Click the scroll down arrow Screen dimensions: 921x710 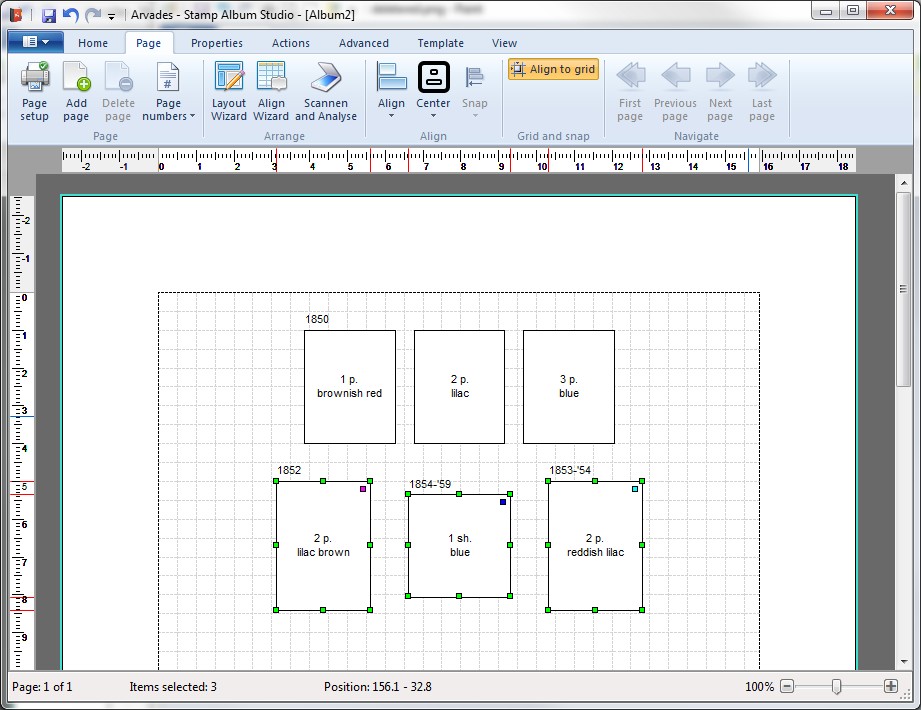click(904, 662)
